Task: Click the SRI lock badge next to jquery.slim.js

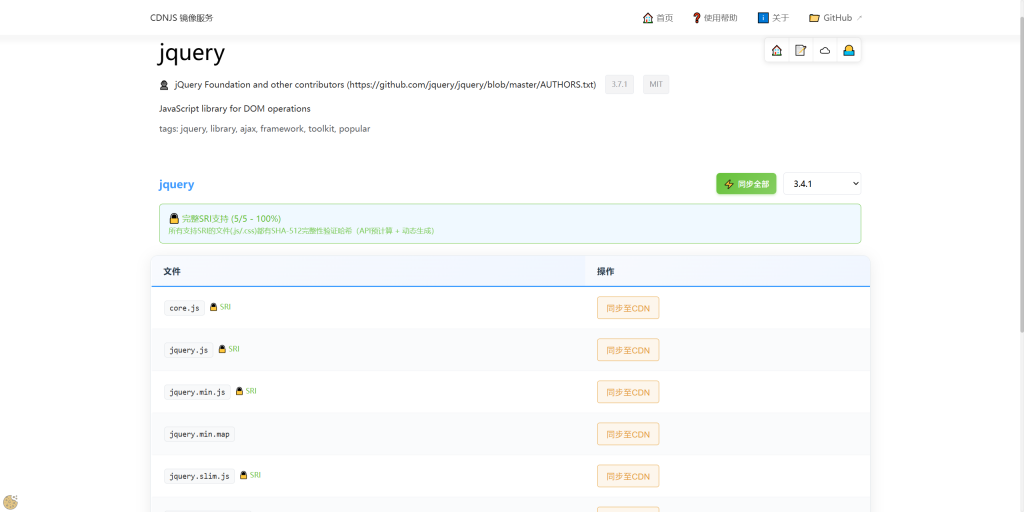Action: point(250,475)
